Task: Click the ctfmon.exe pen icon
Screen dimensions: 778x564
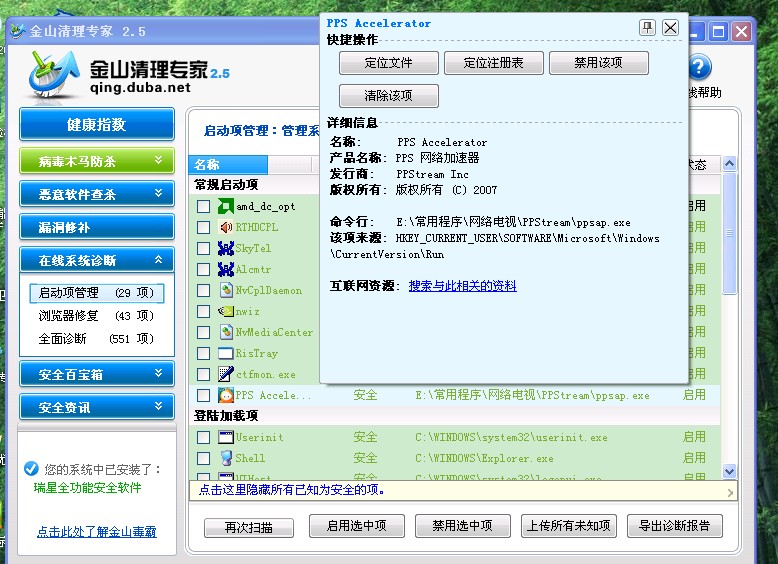Action: pyautogui.click(x=226, y=374)
